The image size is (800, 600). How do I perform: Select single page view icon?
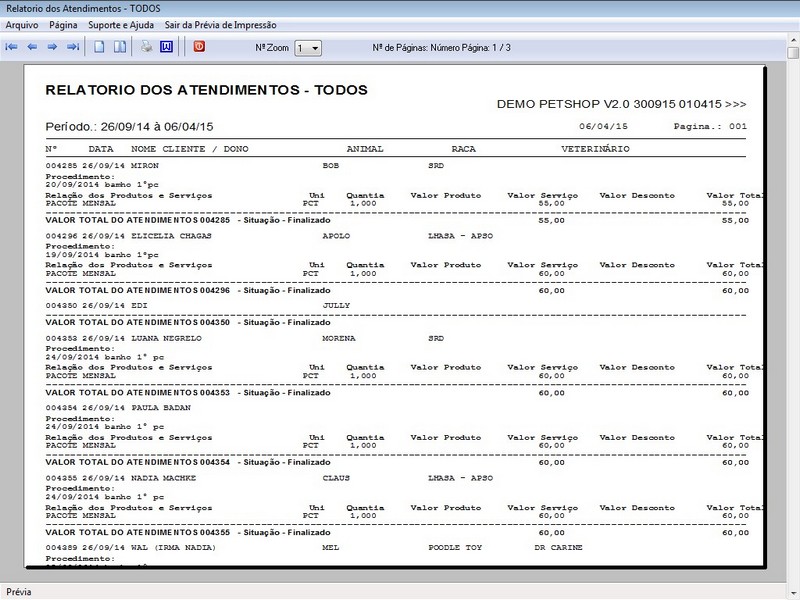coord(99,47)
